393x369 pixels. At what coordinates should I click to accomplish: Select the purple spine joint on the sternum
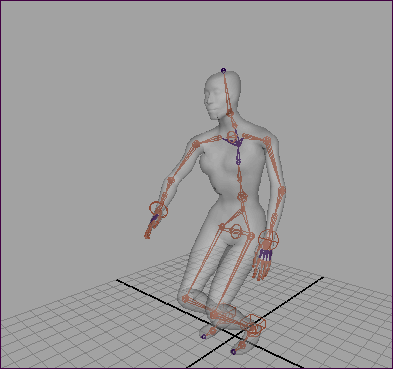pyautogui.click(x=238, y=162)
